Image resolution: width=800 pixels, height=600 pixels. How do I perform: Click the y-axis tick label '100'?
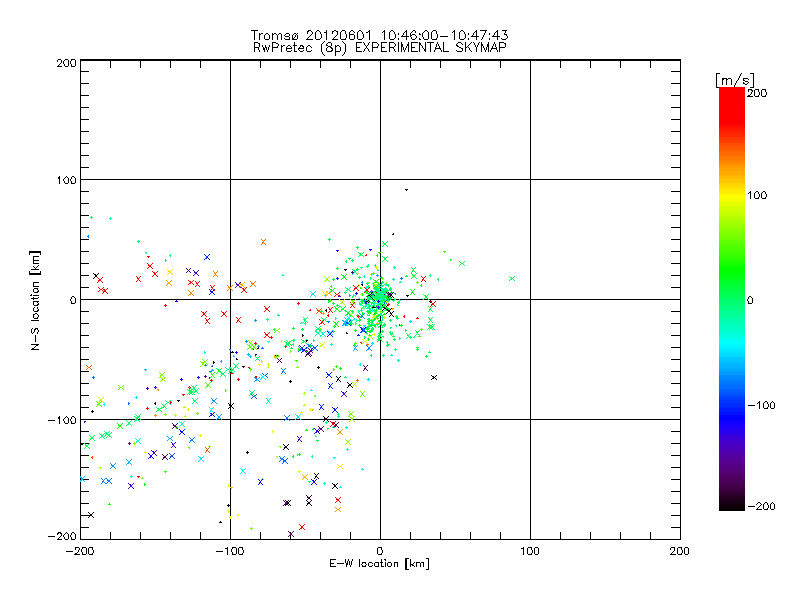pos(66,180)
